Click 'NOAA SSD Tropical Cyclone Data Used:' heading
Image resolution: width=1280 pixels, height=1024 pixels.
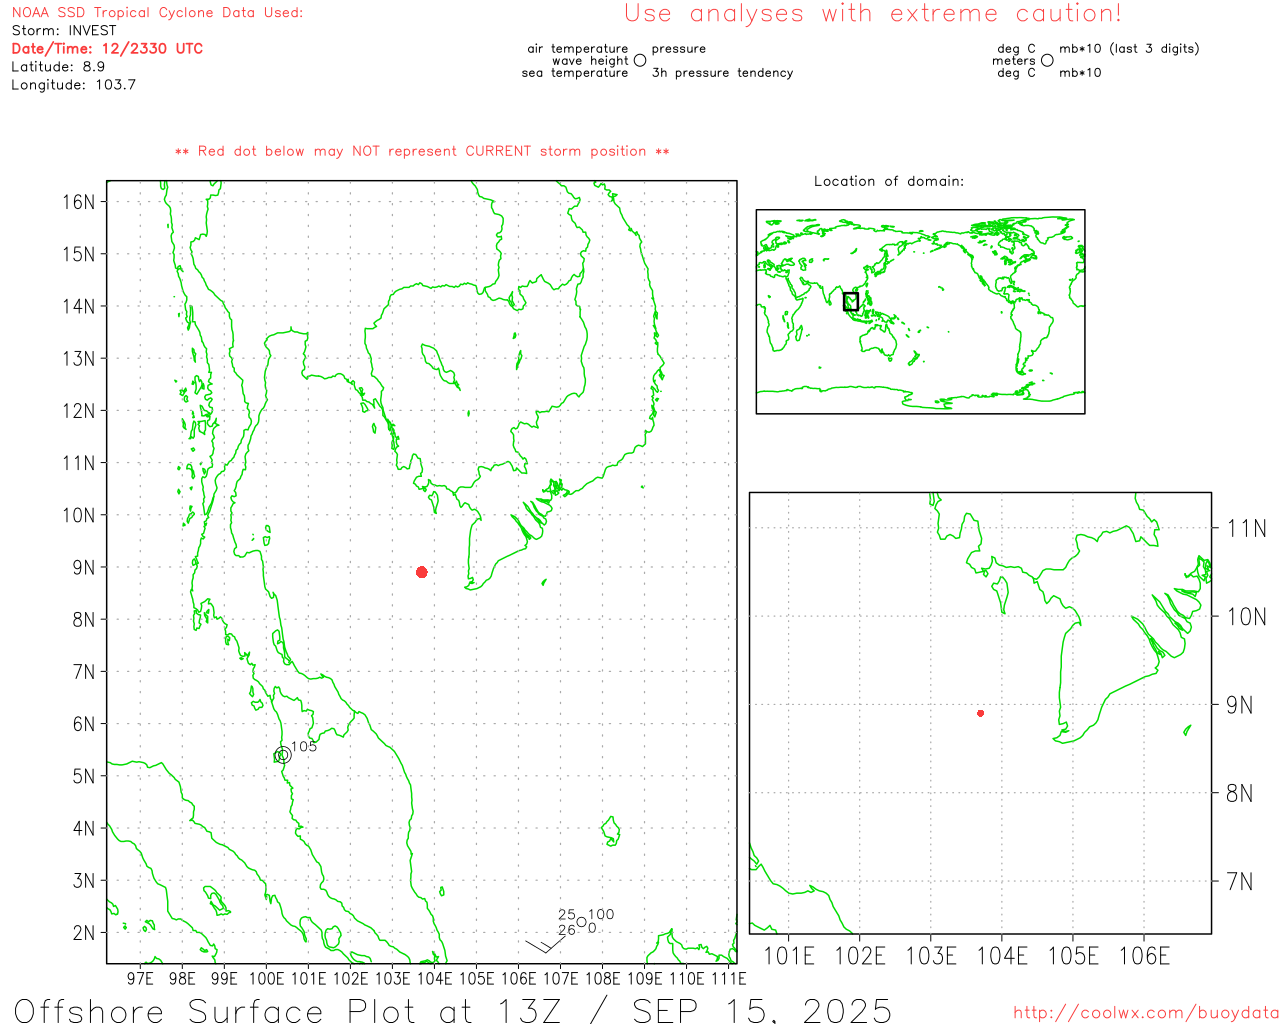pos(157,13)
